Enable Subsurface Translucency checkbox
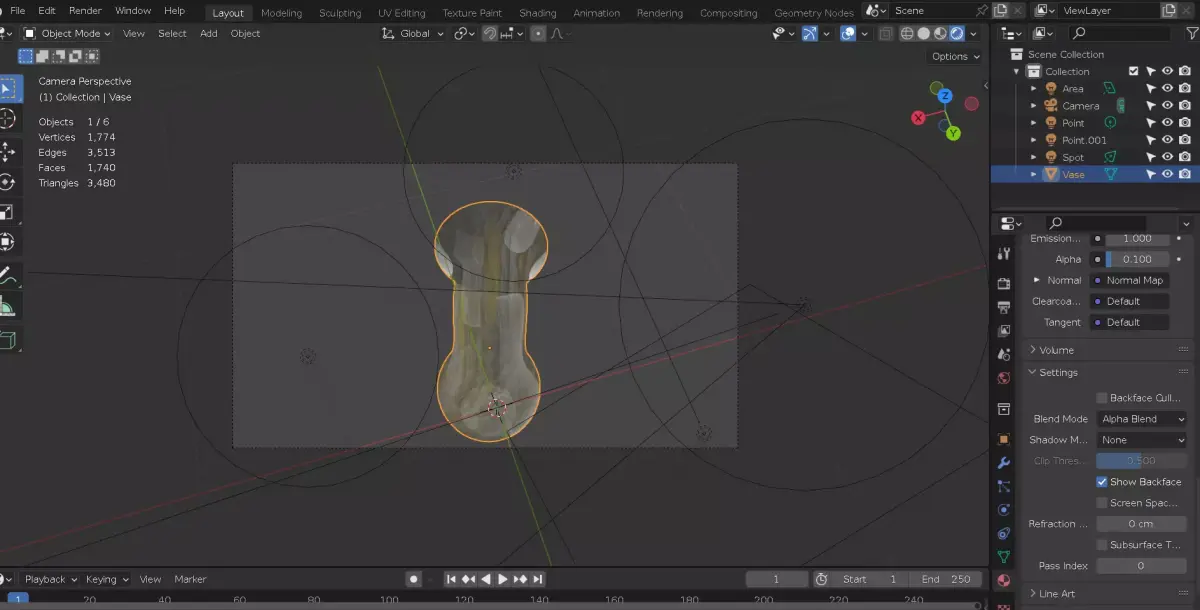1200x610 pixels. tap(1102, 545)
